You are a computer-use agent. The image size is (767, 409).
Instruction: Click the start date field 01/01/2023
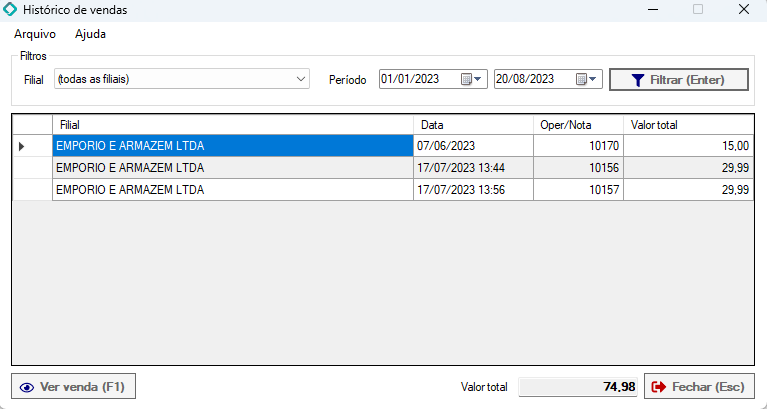[x=418, y=79]
